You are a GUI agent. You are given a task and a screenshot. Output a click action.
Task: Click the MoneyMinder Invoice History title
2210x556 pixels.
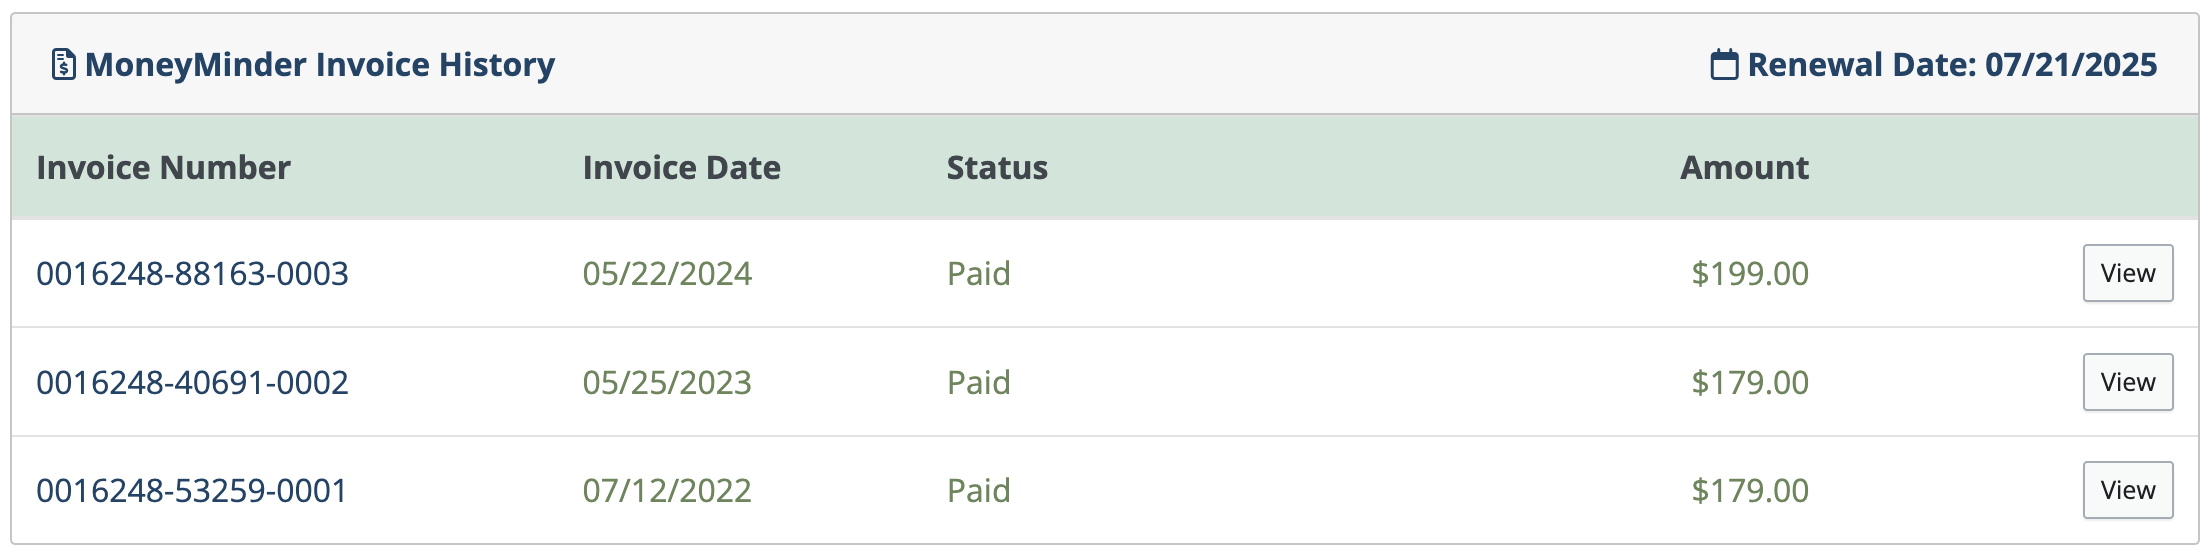[320, 64]
